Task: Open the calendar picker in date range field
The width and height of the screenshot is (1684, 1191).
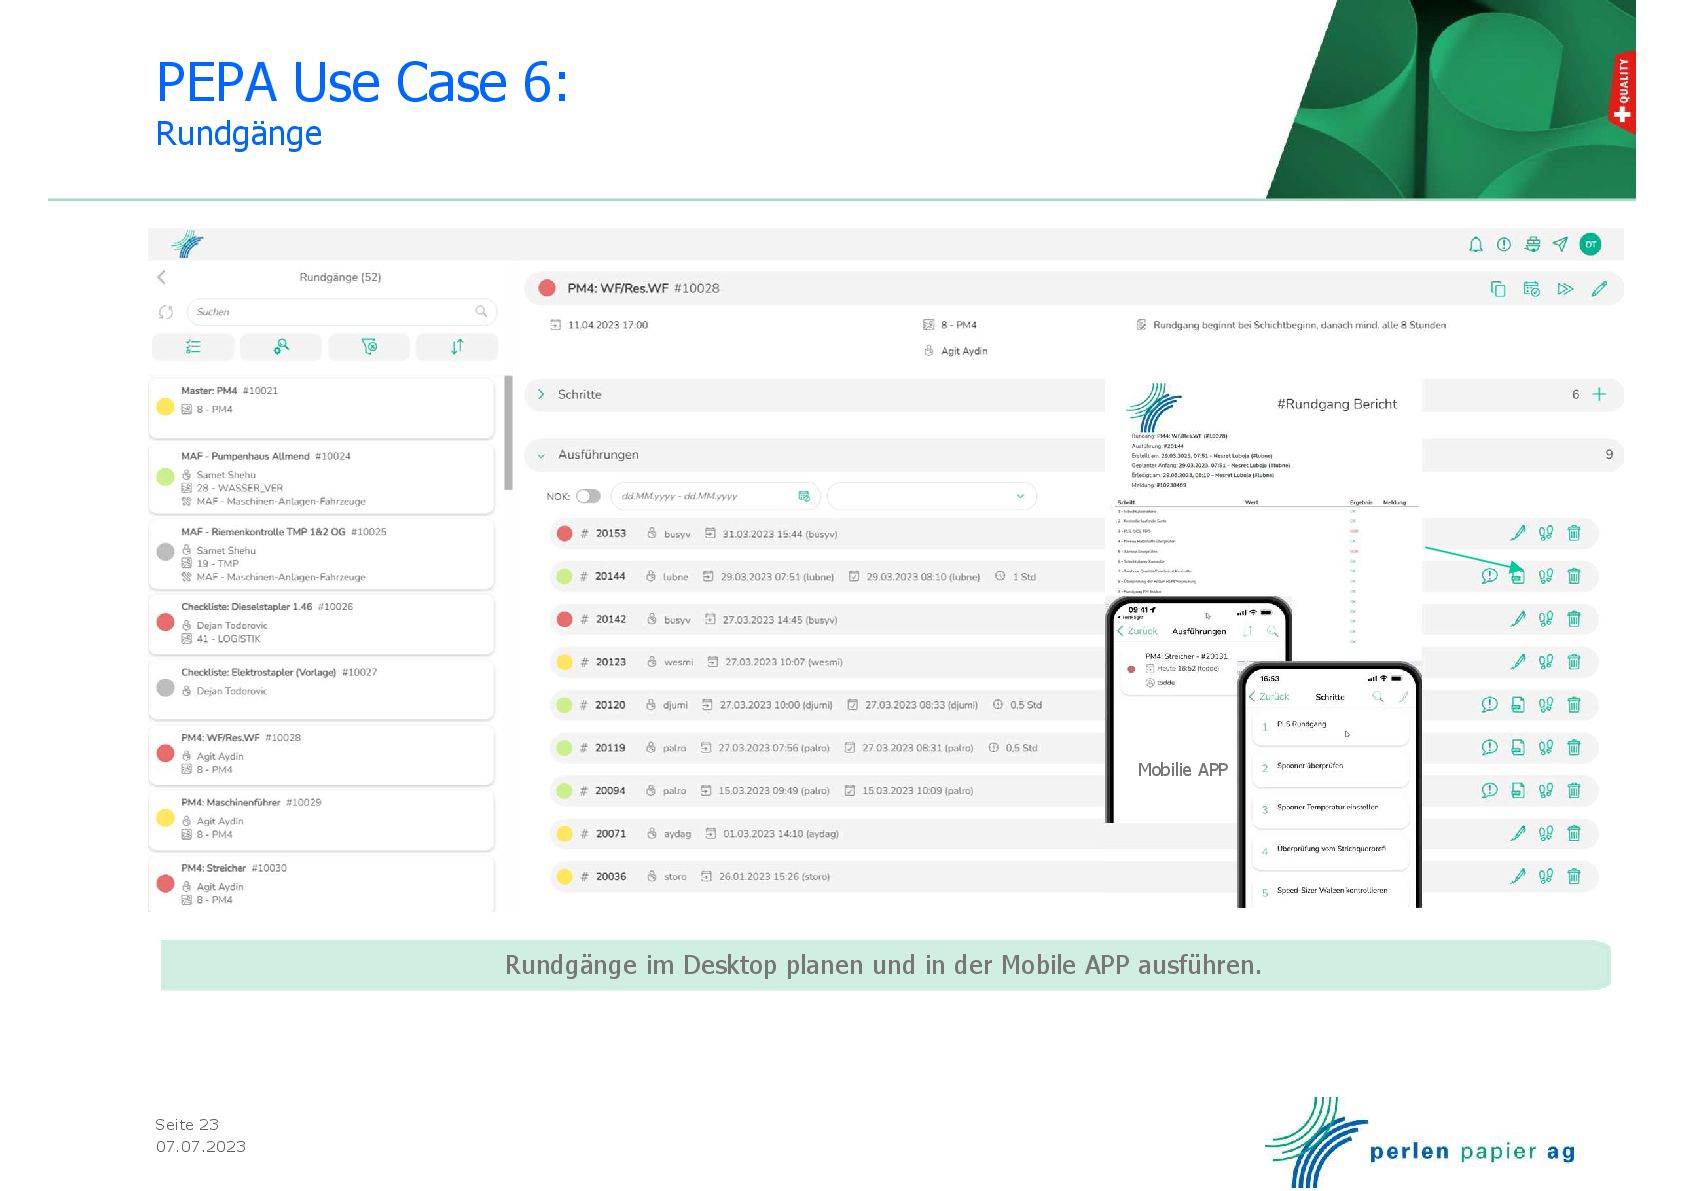Action: click(804, 496)
